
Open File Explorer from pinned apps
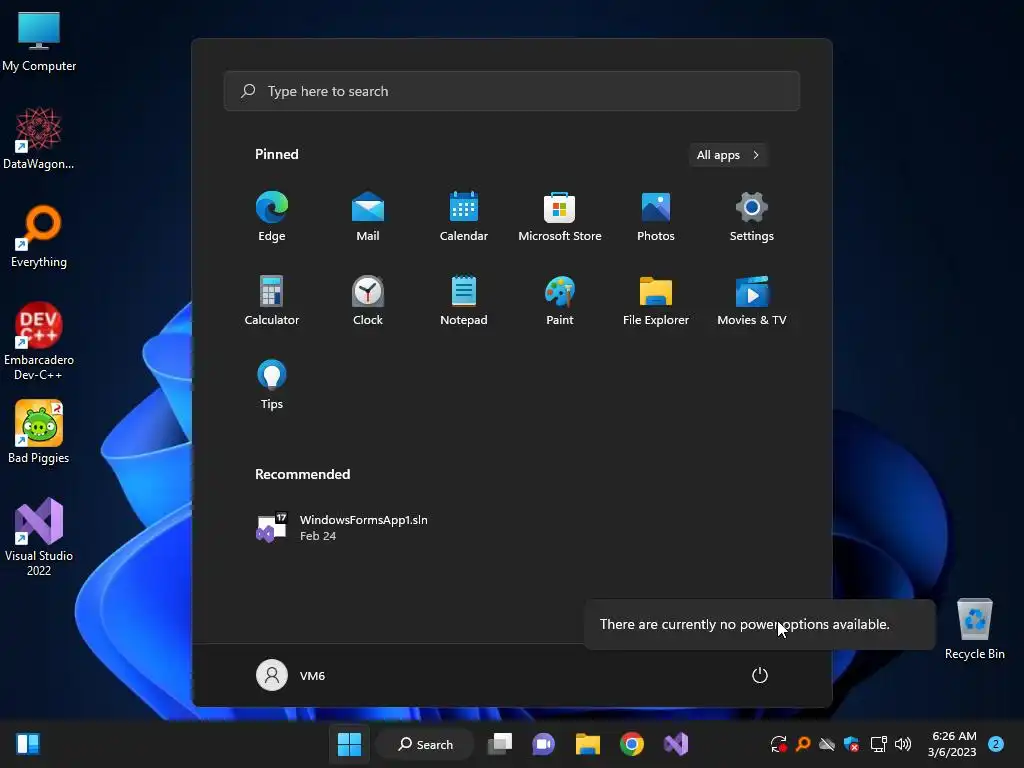click(x=656, y=300)
